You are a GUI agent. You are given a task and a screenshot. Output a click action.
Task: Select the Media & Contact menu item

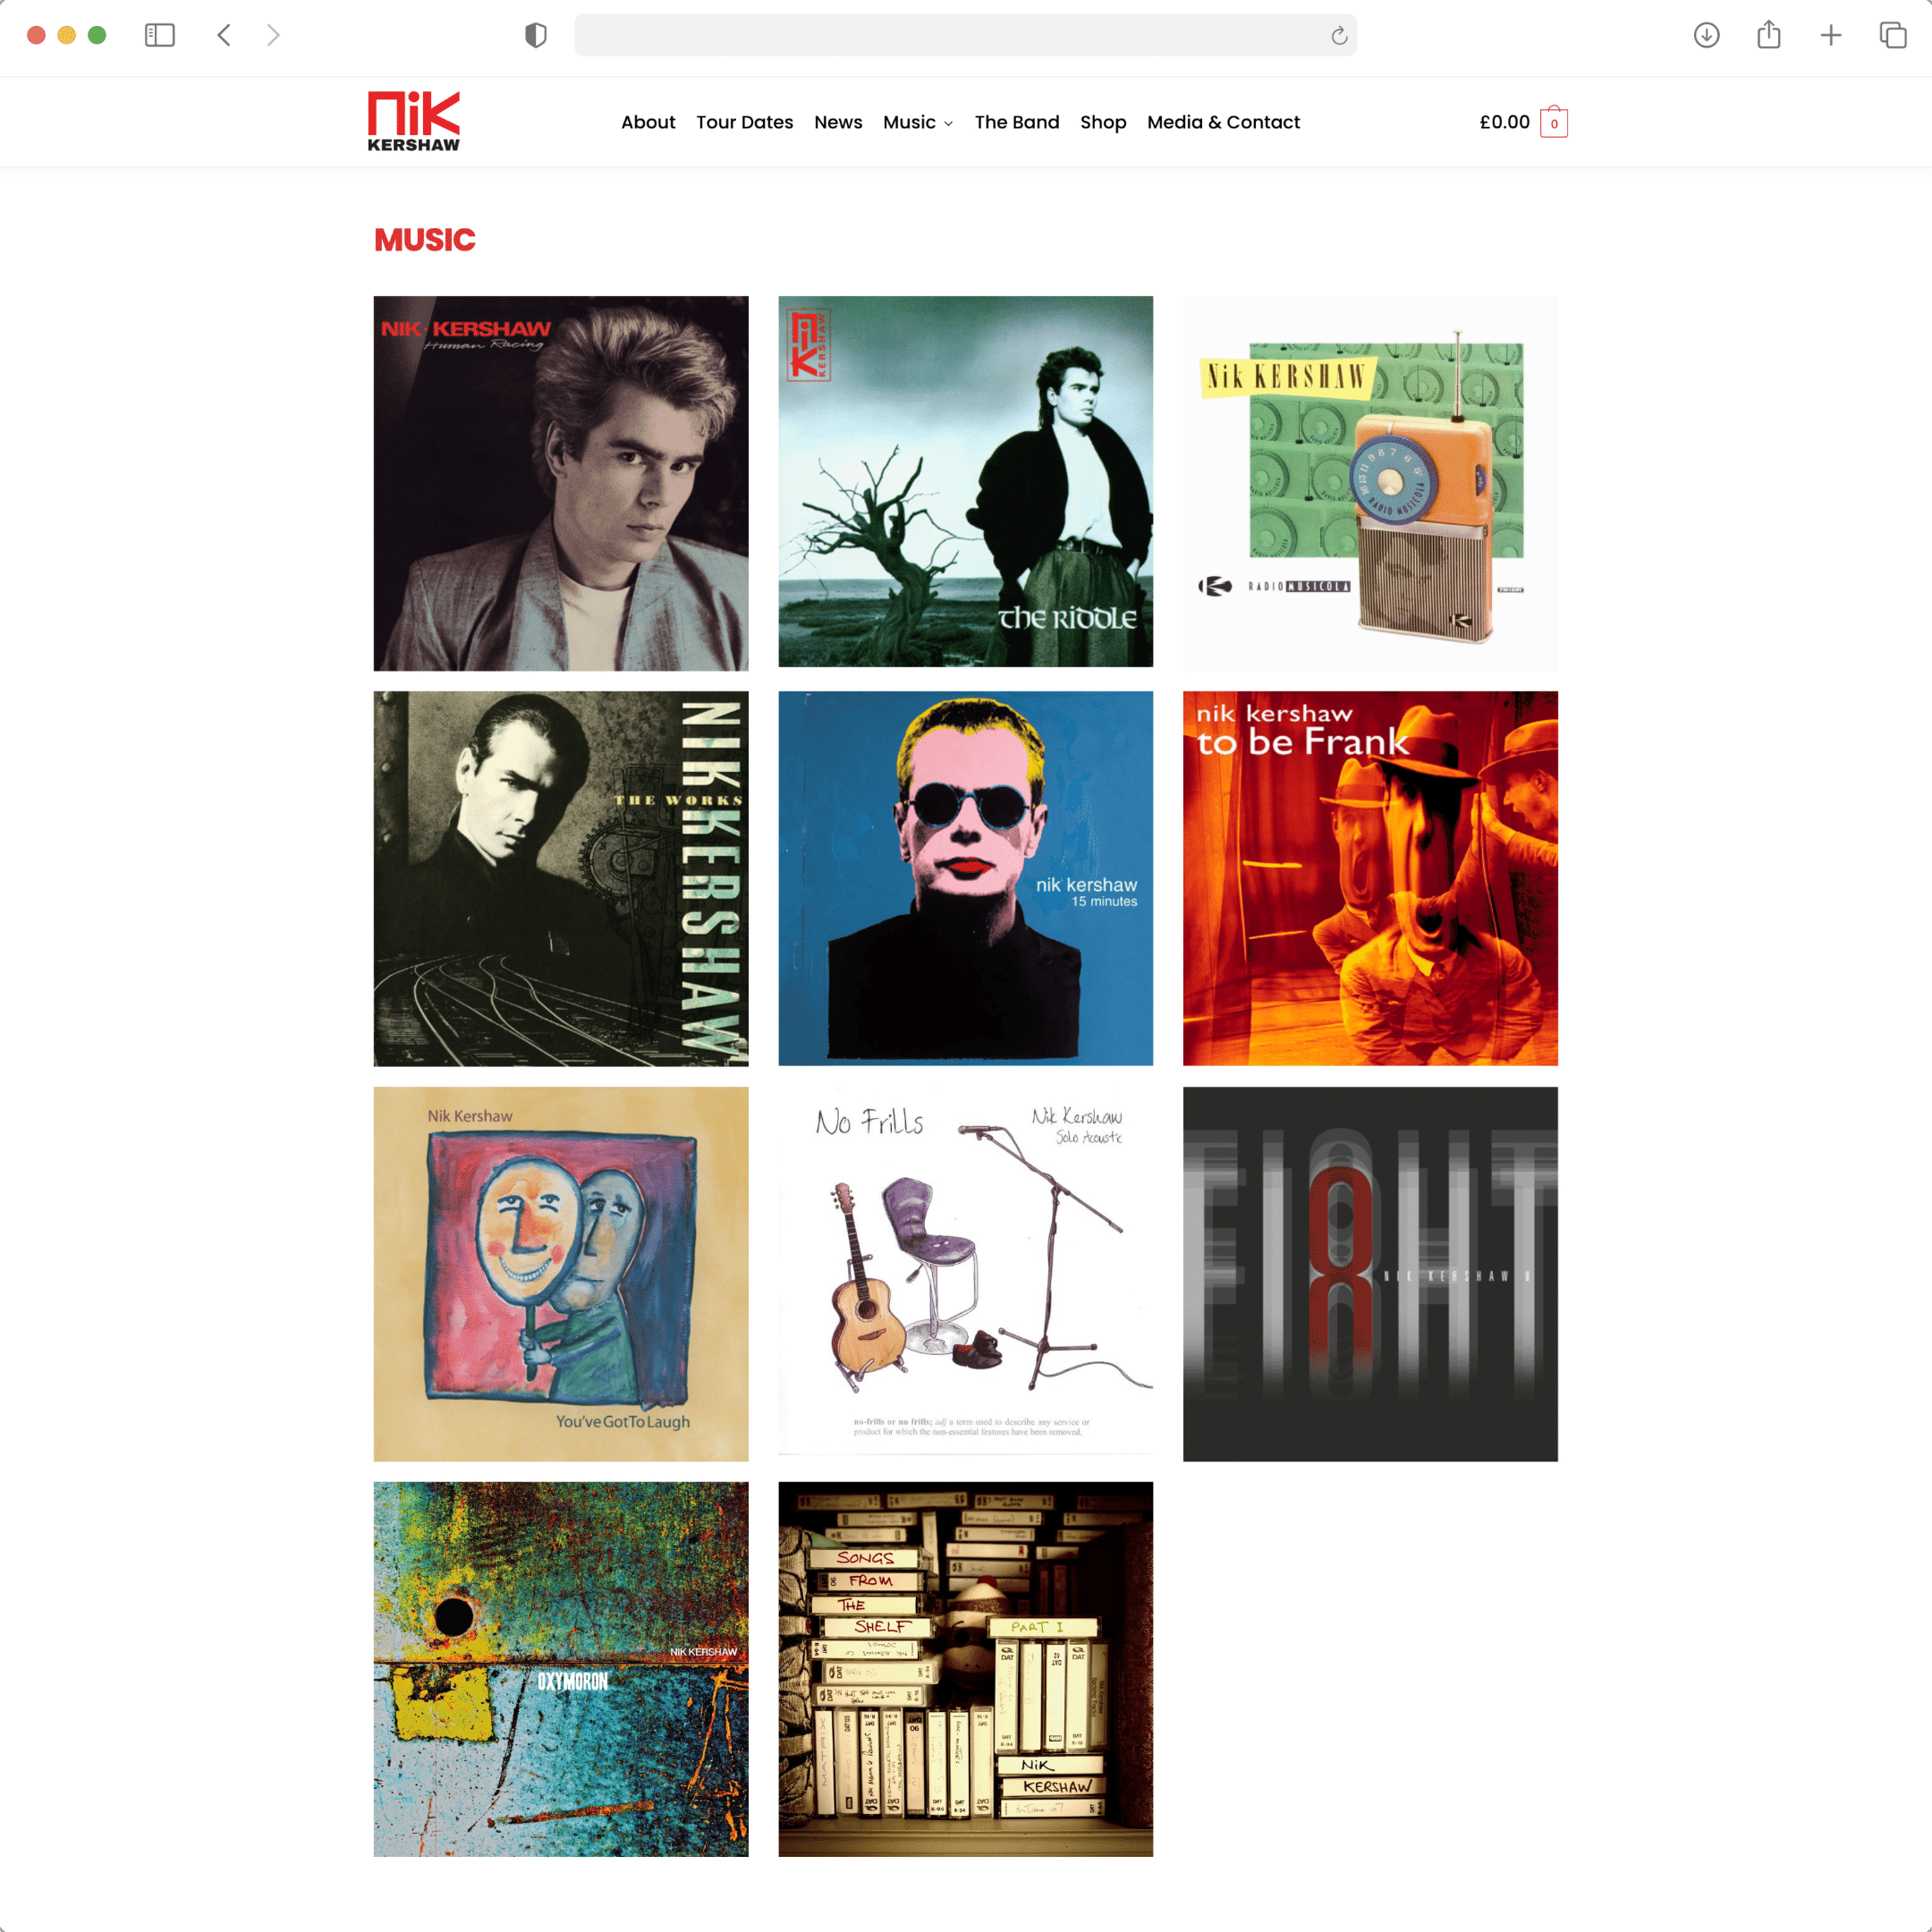tap(1223, 122)
